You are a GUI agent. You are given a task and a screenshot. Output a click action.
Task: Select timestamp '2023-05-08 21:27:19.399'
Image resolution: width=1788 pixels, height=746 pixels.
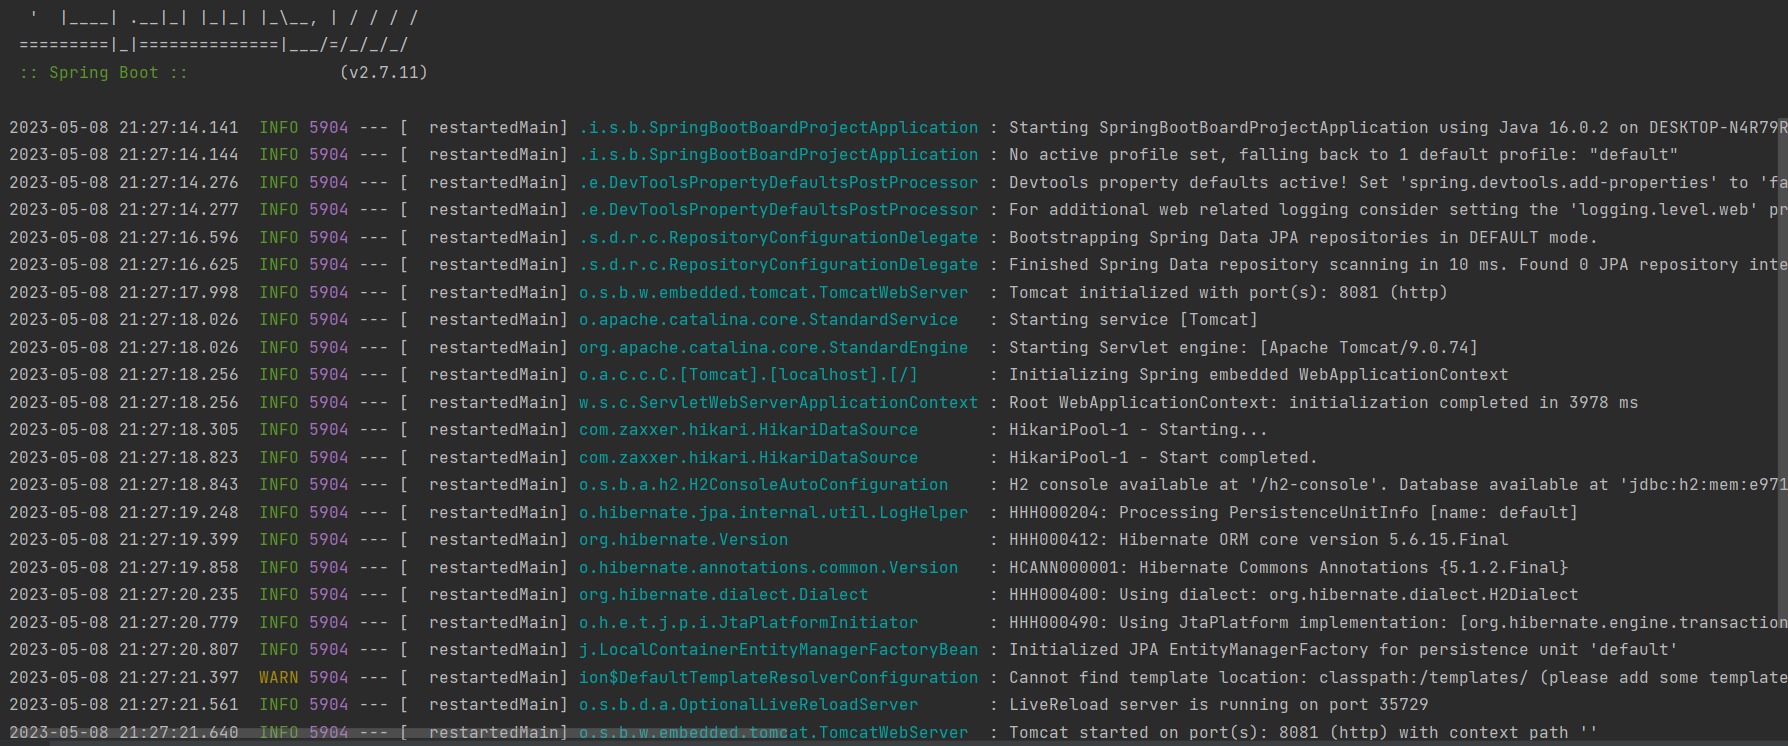[124, 539]
